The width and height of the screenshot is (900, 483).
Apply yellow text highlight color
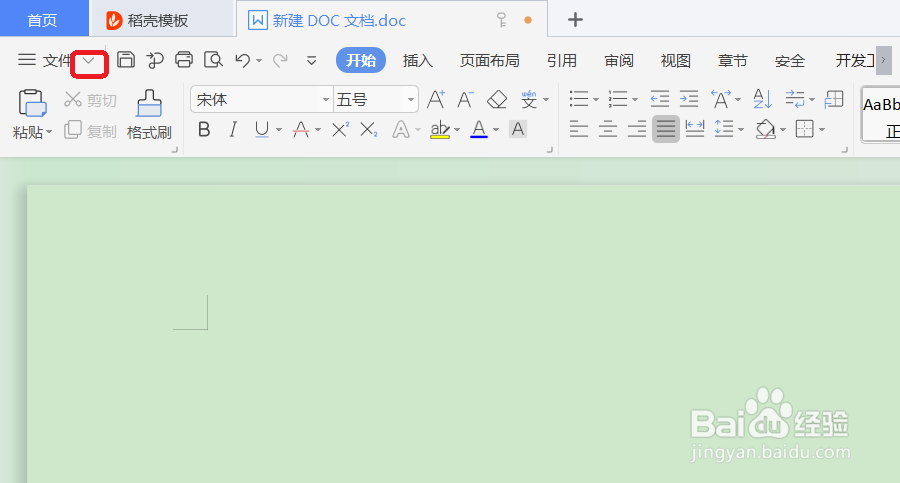point(440,130)
